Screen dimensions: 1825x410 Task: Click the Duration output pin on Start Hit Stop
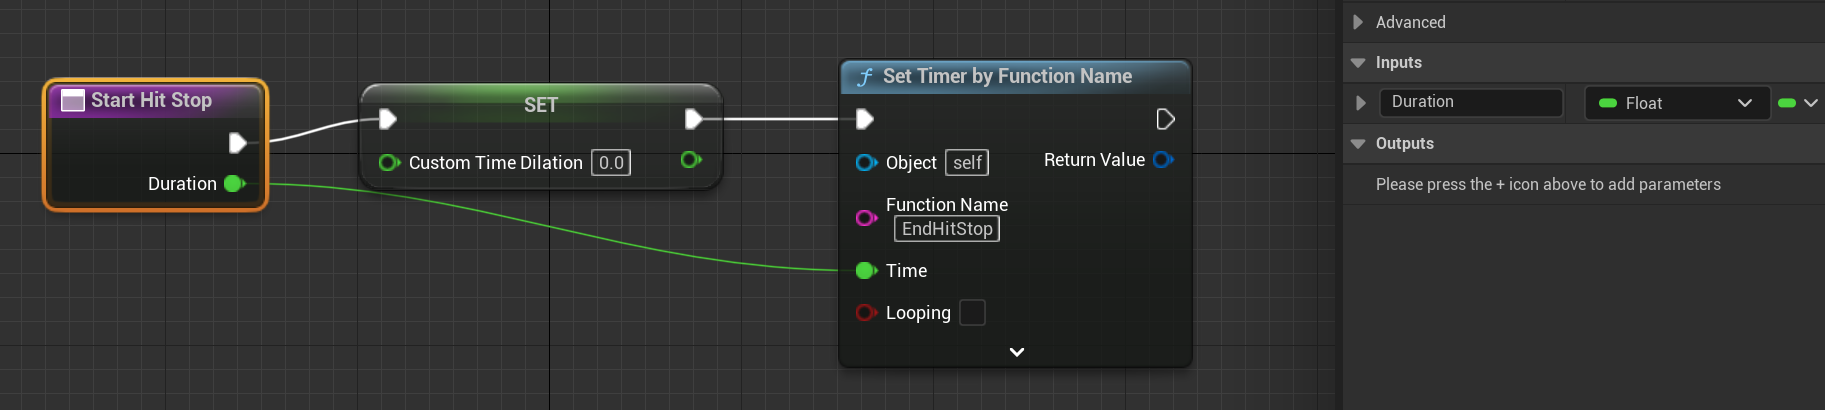(234, 183)
